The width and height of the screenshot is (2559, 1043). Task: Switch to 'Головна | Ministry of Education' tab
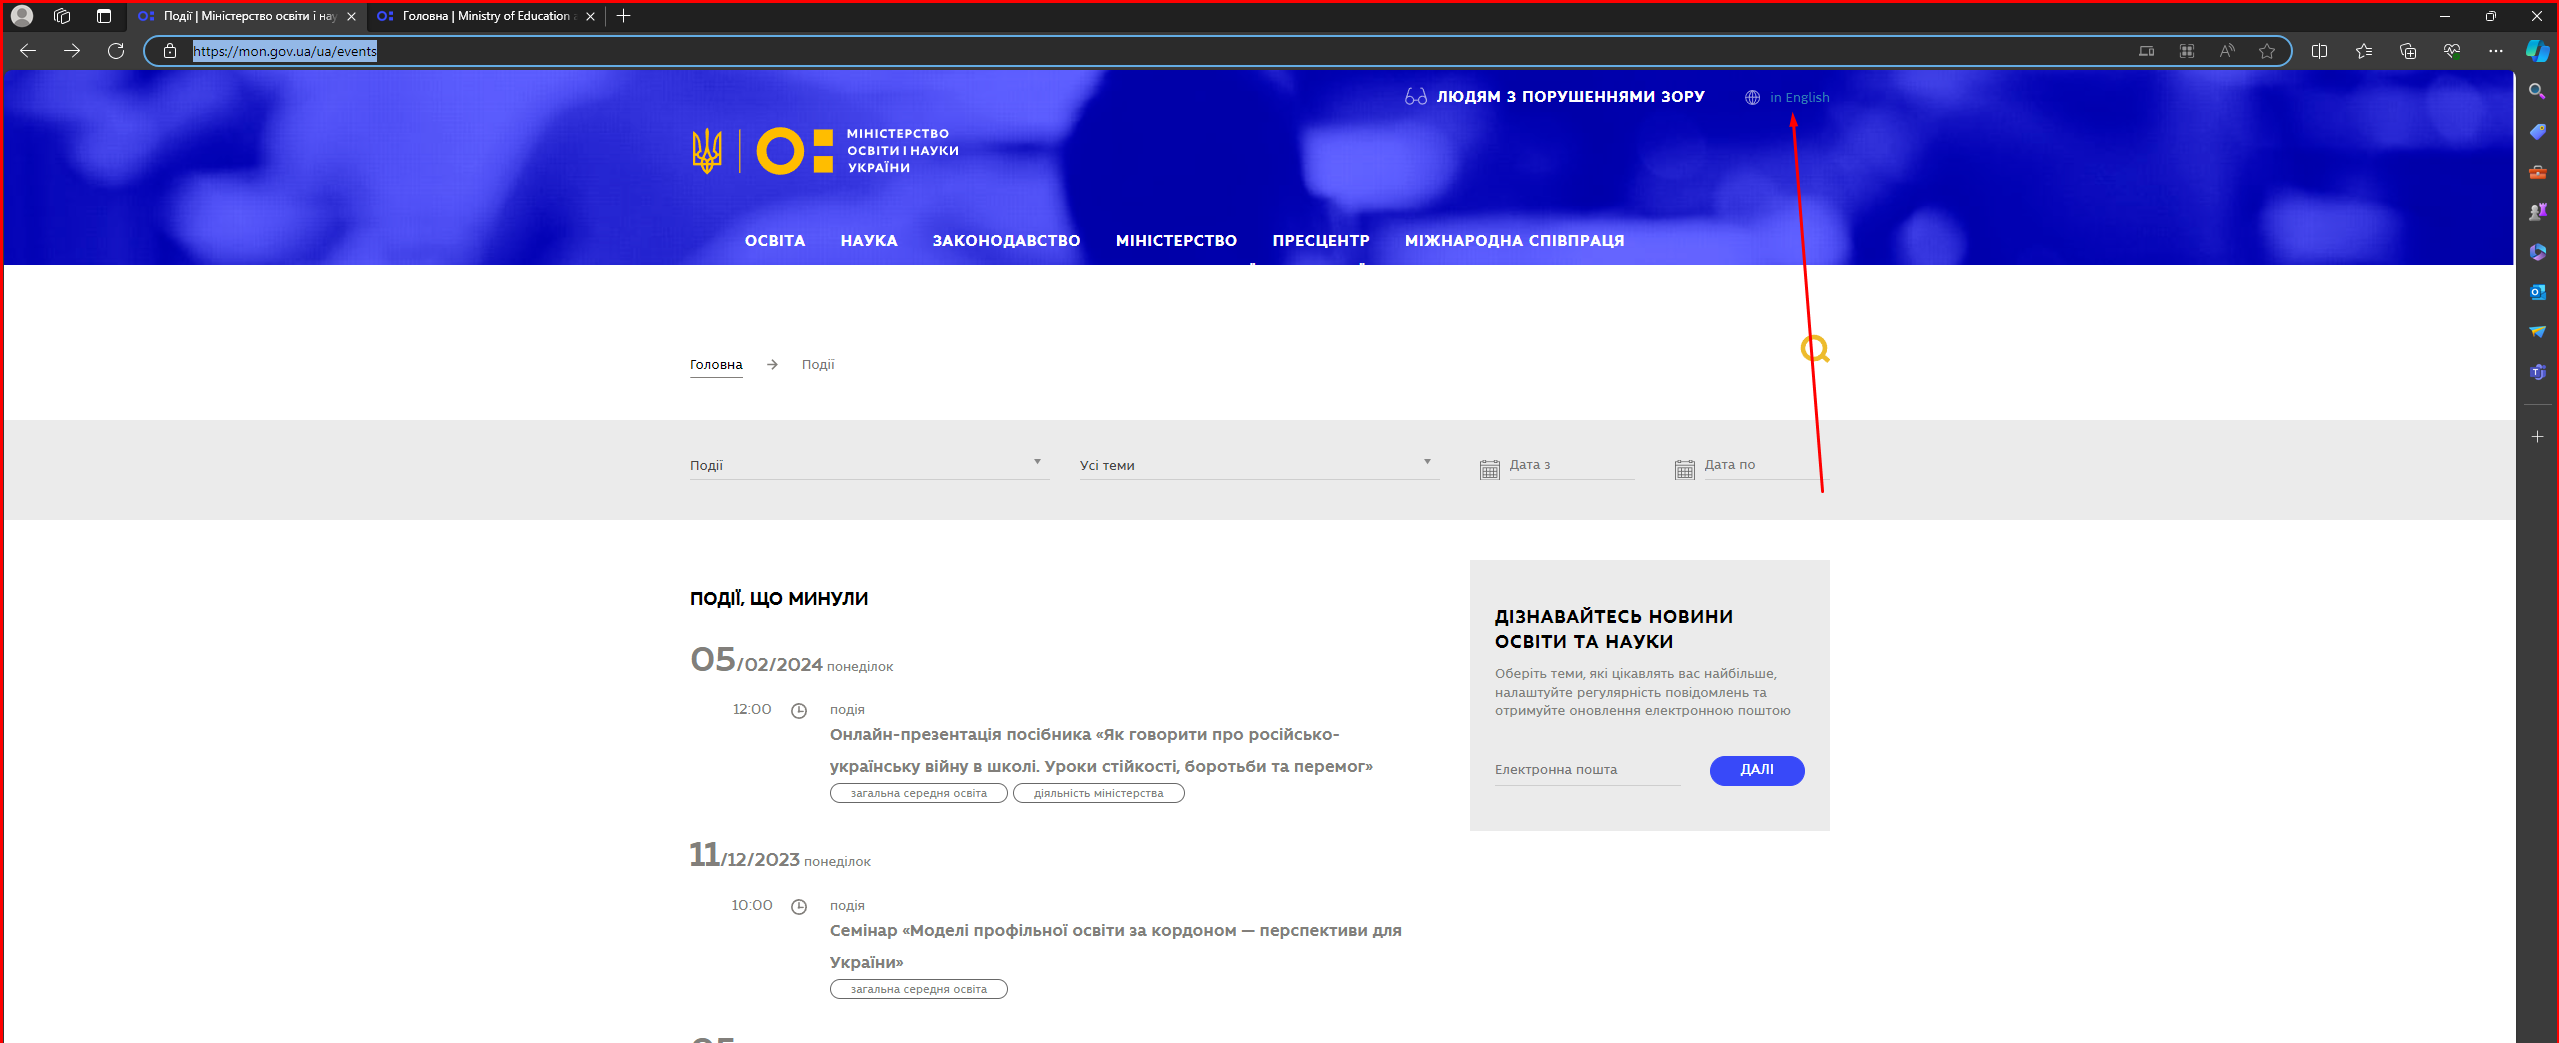click(x=485, y=16)
